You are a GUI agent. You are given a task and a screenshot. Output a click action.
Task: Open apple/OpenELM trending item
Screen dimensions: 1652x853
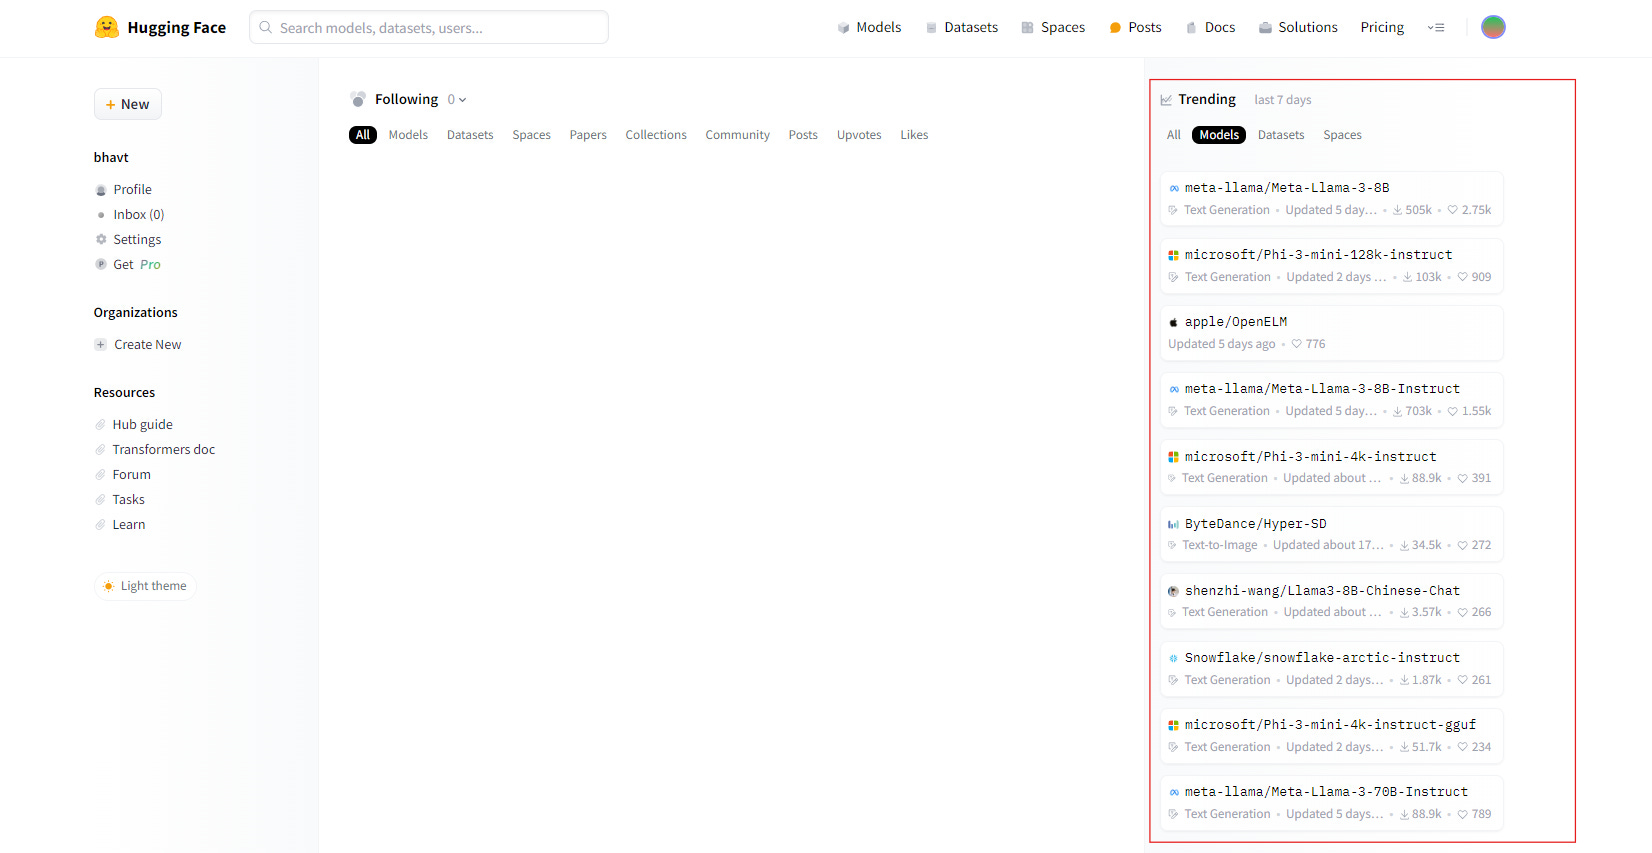pyautogui.click(x=1332, y=332)
